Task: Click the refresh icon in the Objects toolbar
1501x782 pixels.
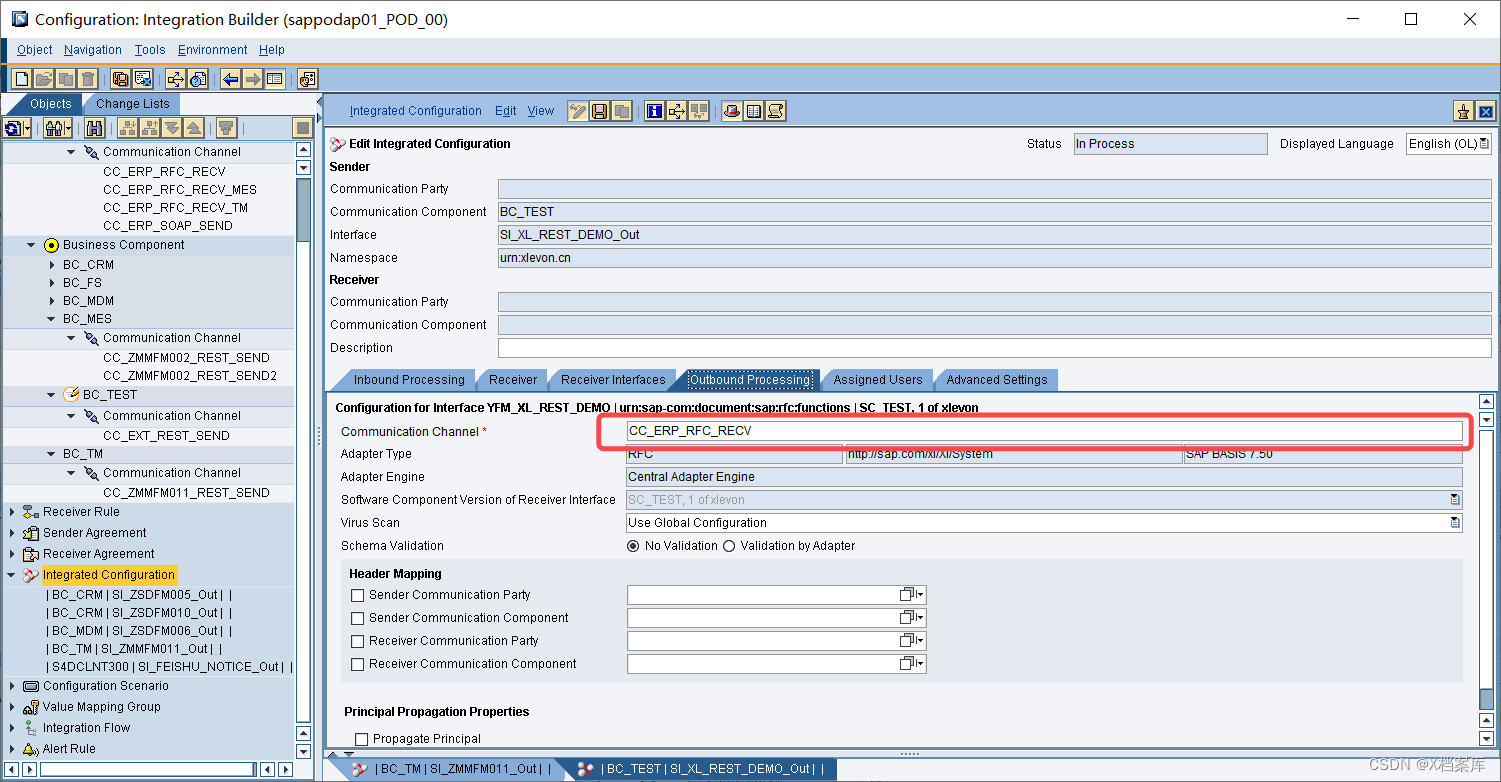Action: (x=17, y=128)
